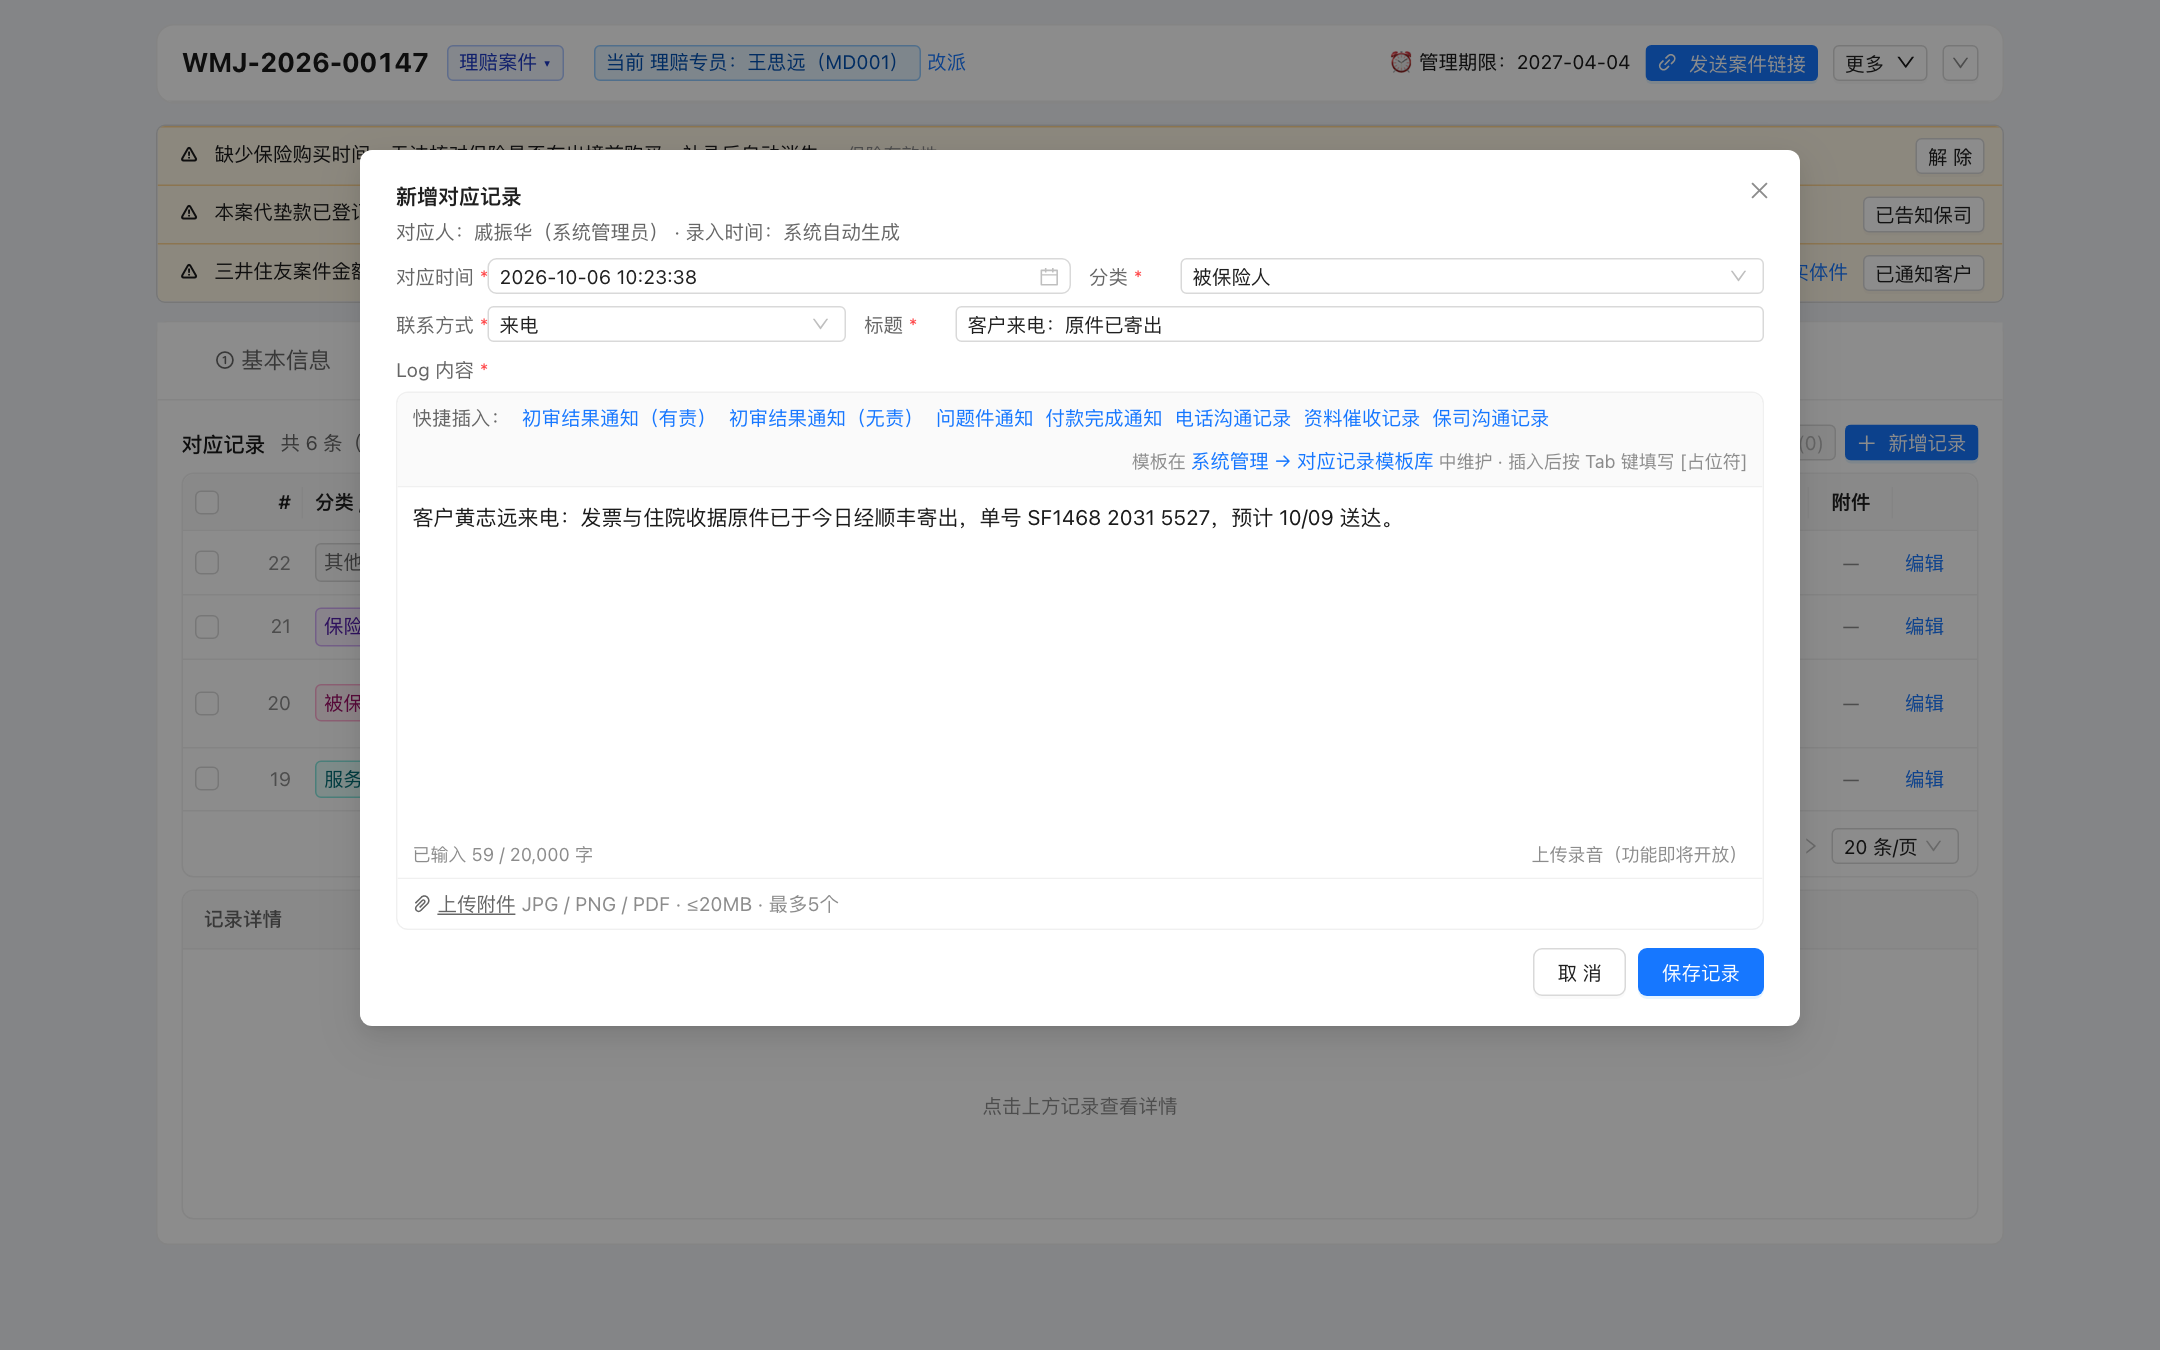Click the 解除 button on warning banner
This screenshot has height=1350, width=2160.
coord(1950,157)
